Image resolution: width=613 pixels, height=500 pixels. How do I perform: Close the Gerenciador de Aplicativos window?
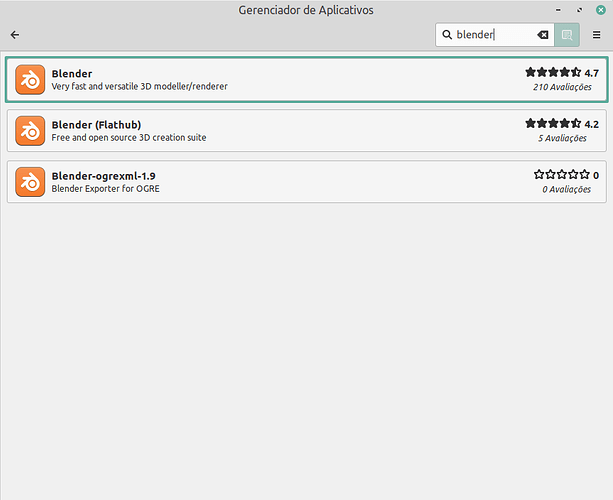[x=601, y=10]
